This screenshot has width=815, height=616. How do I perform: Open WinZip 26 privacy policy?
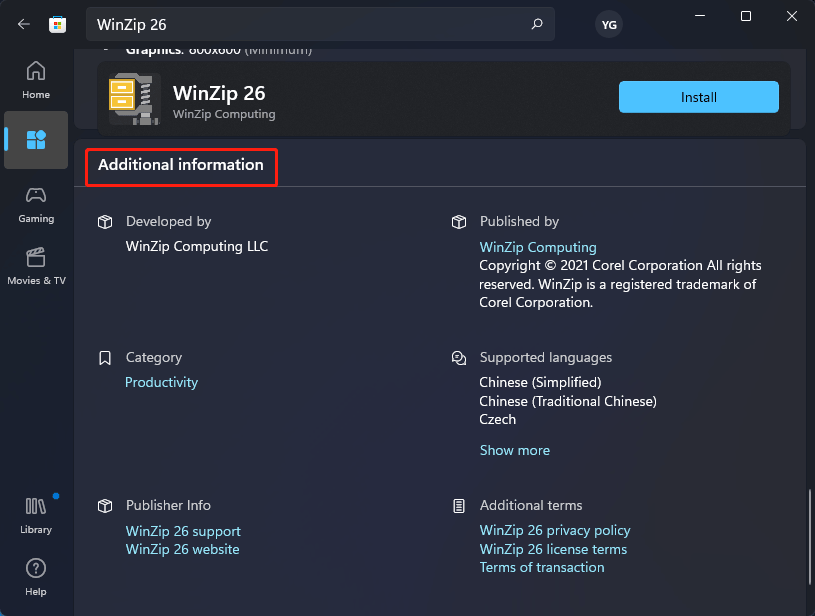[555, 530]
